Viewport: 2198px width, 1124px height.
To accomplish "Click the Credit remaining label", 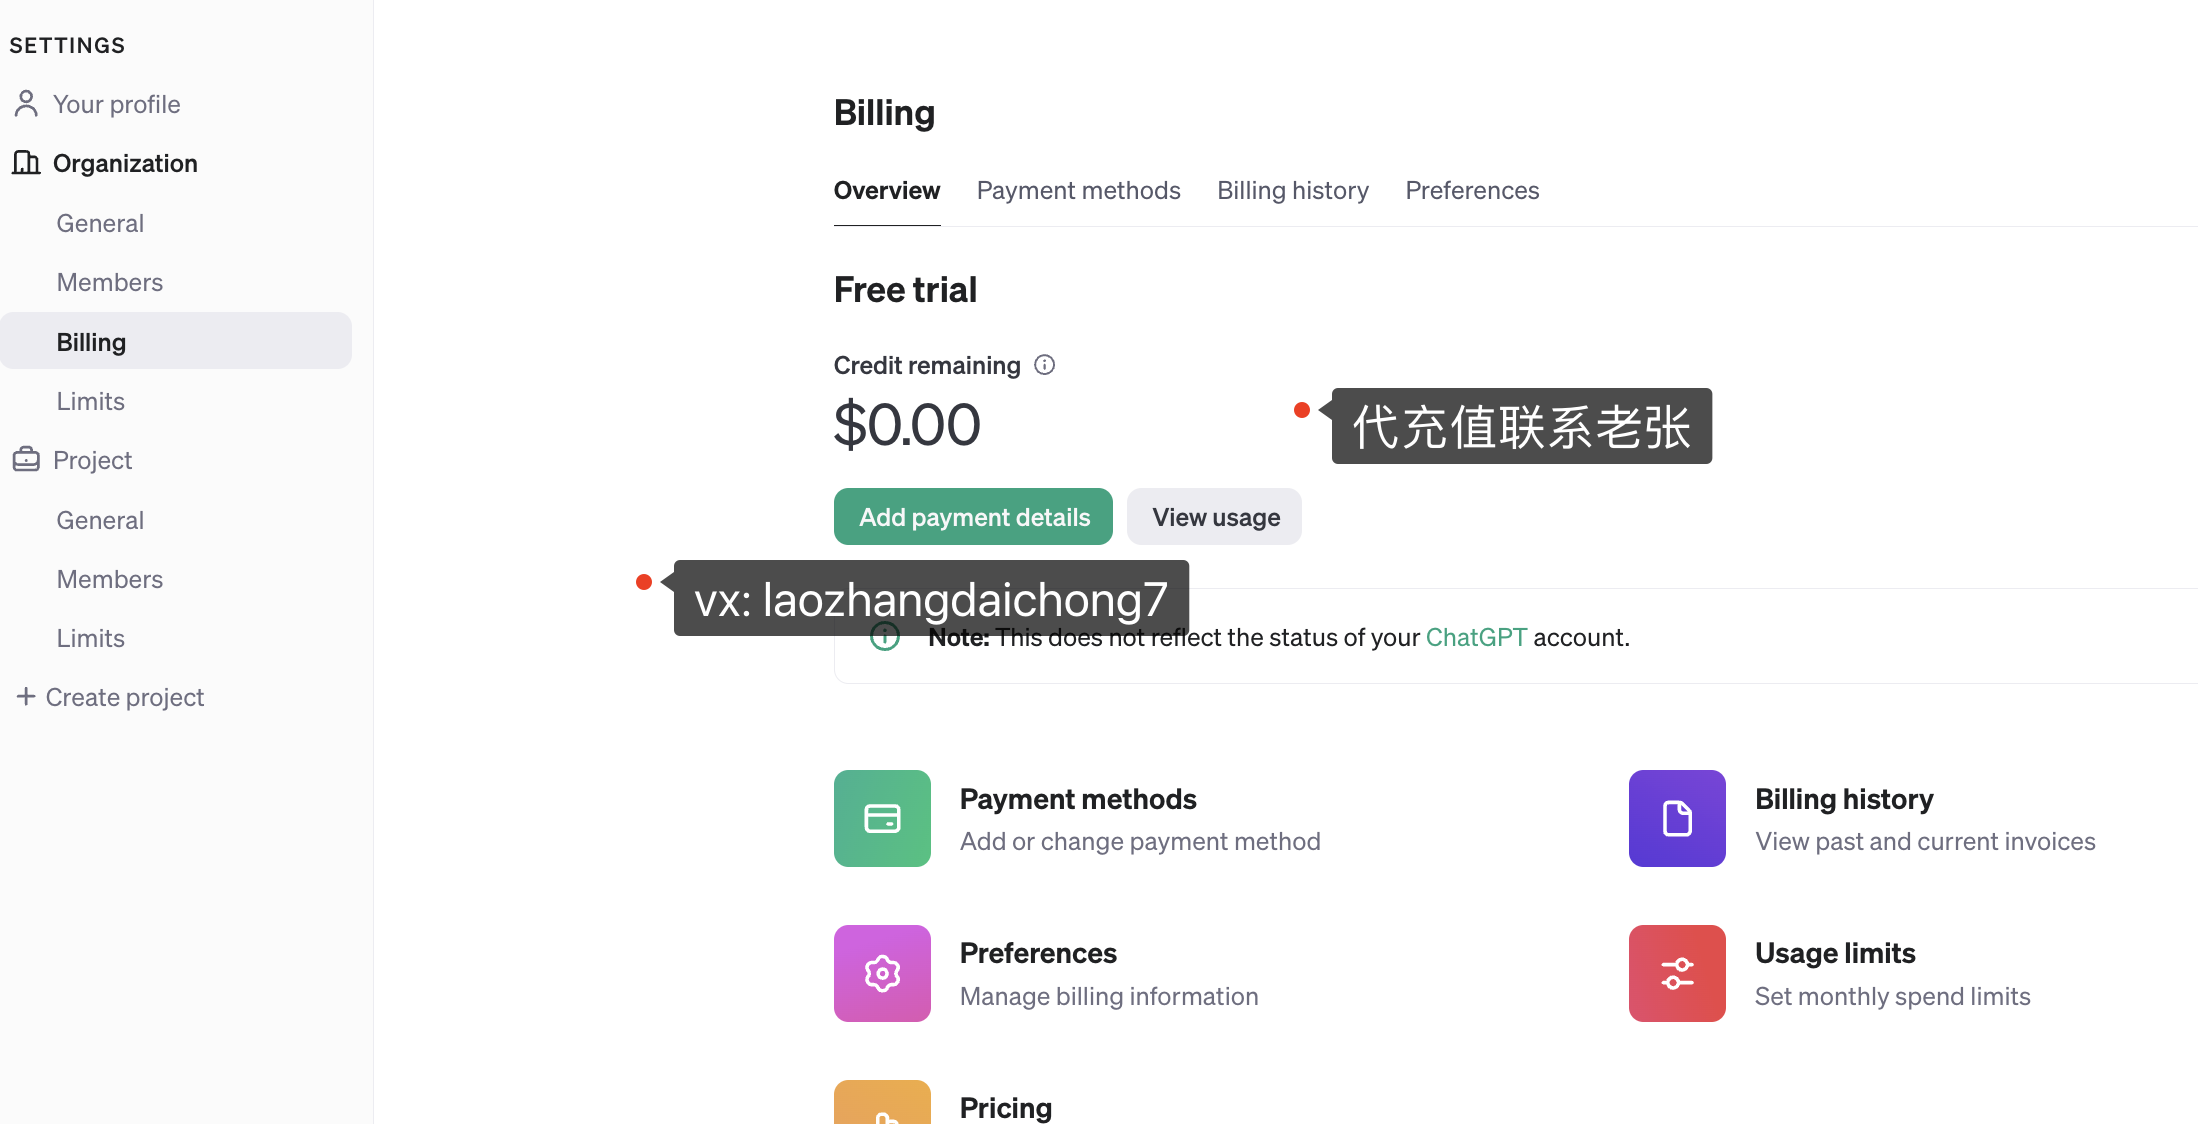I will [x=927, y=365].
